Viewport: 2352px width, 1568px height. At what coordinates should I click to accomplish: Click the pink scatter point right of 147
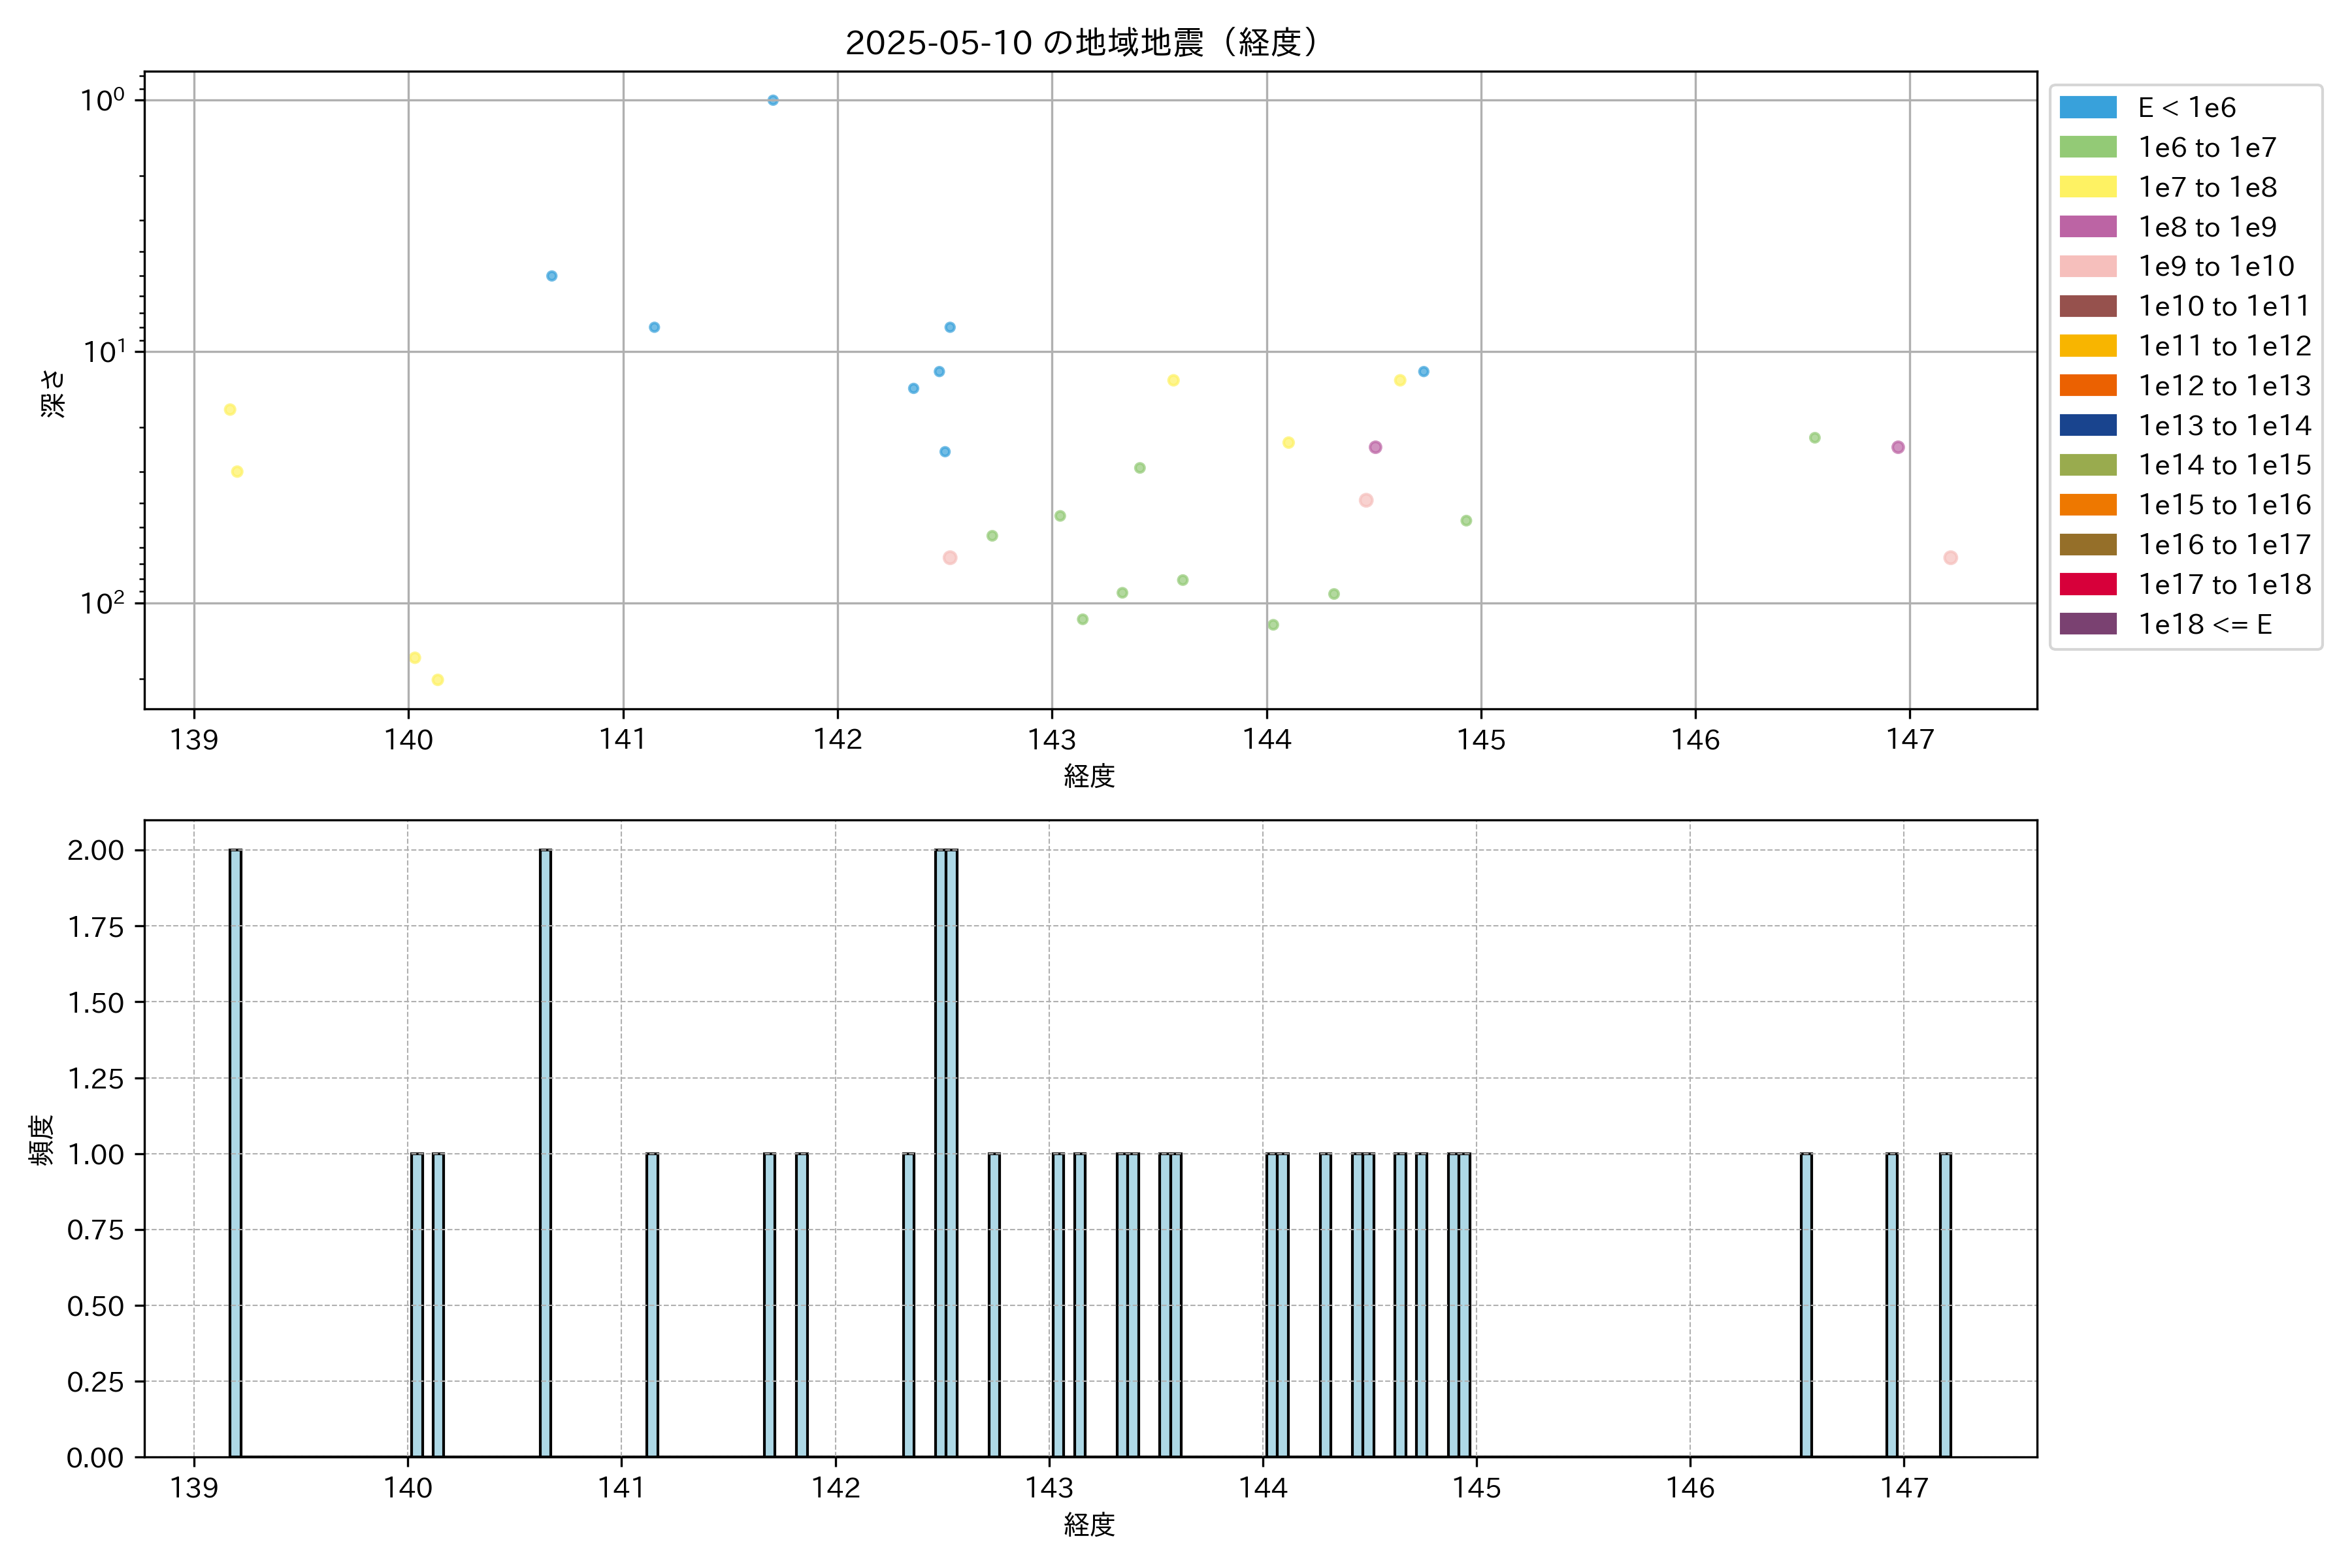point(1950,558)
